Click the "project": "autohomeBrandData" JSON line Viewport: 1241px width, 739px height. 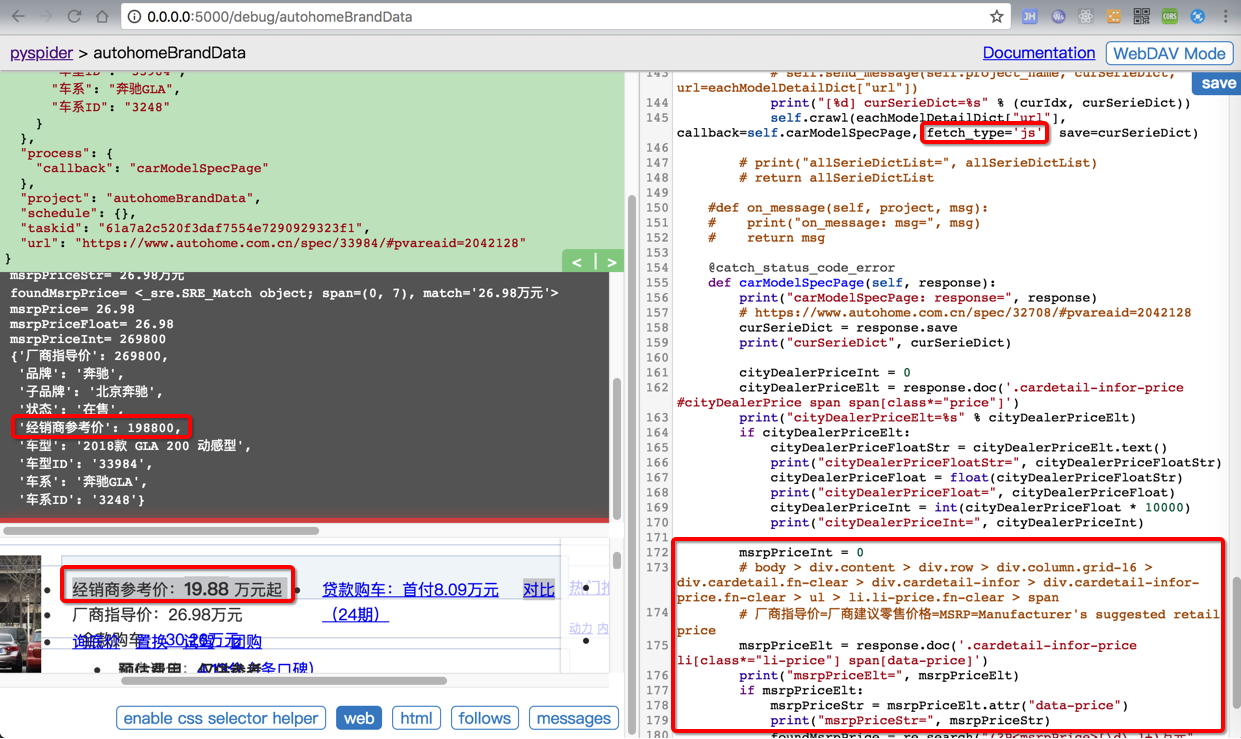click(x=141, y=198)
